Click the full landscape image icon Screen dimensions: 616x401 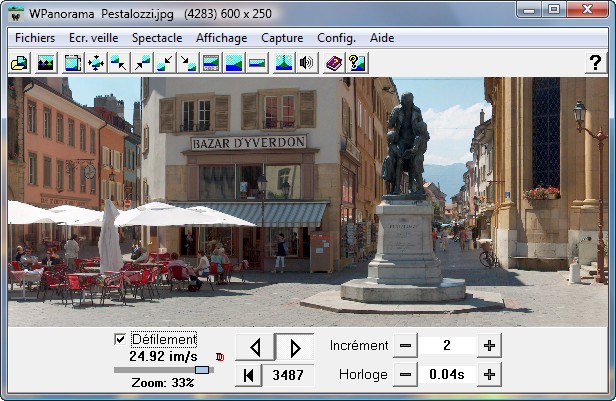(234, 63)
